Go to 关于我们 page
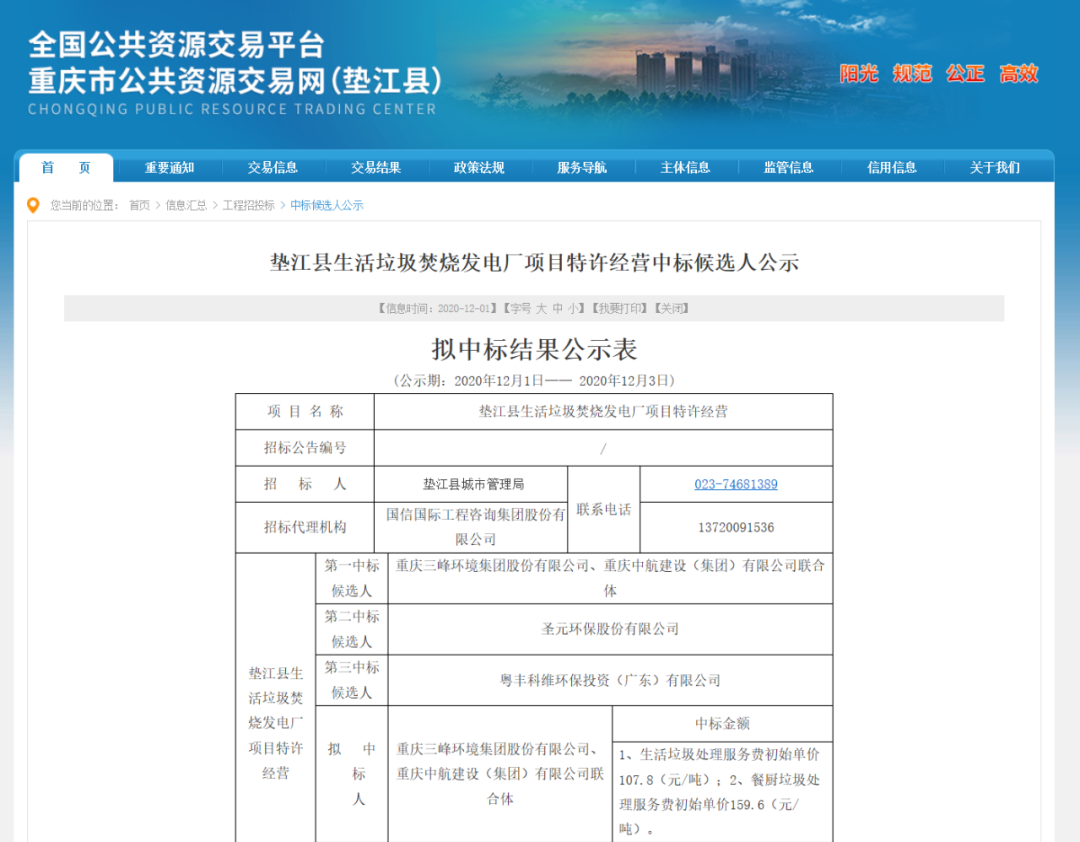This screenshot has height=842, width=1080. [x=995, y=168]
